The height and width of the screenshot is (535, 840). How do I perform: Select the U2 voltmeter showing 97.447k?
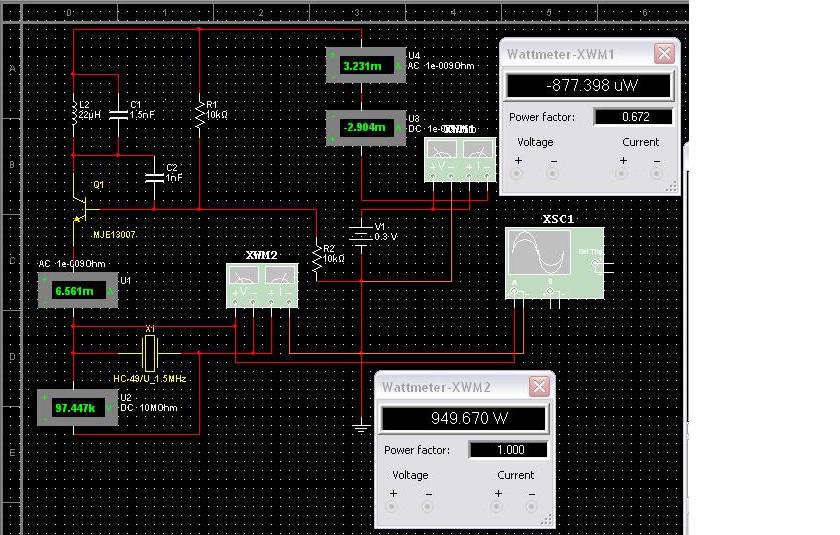click(75, 408)
